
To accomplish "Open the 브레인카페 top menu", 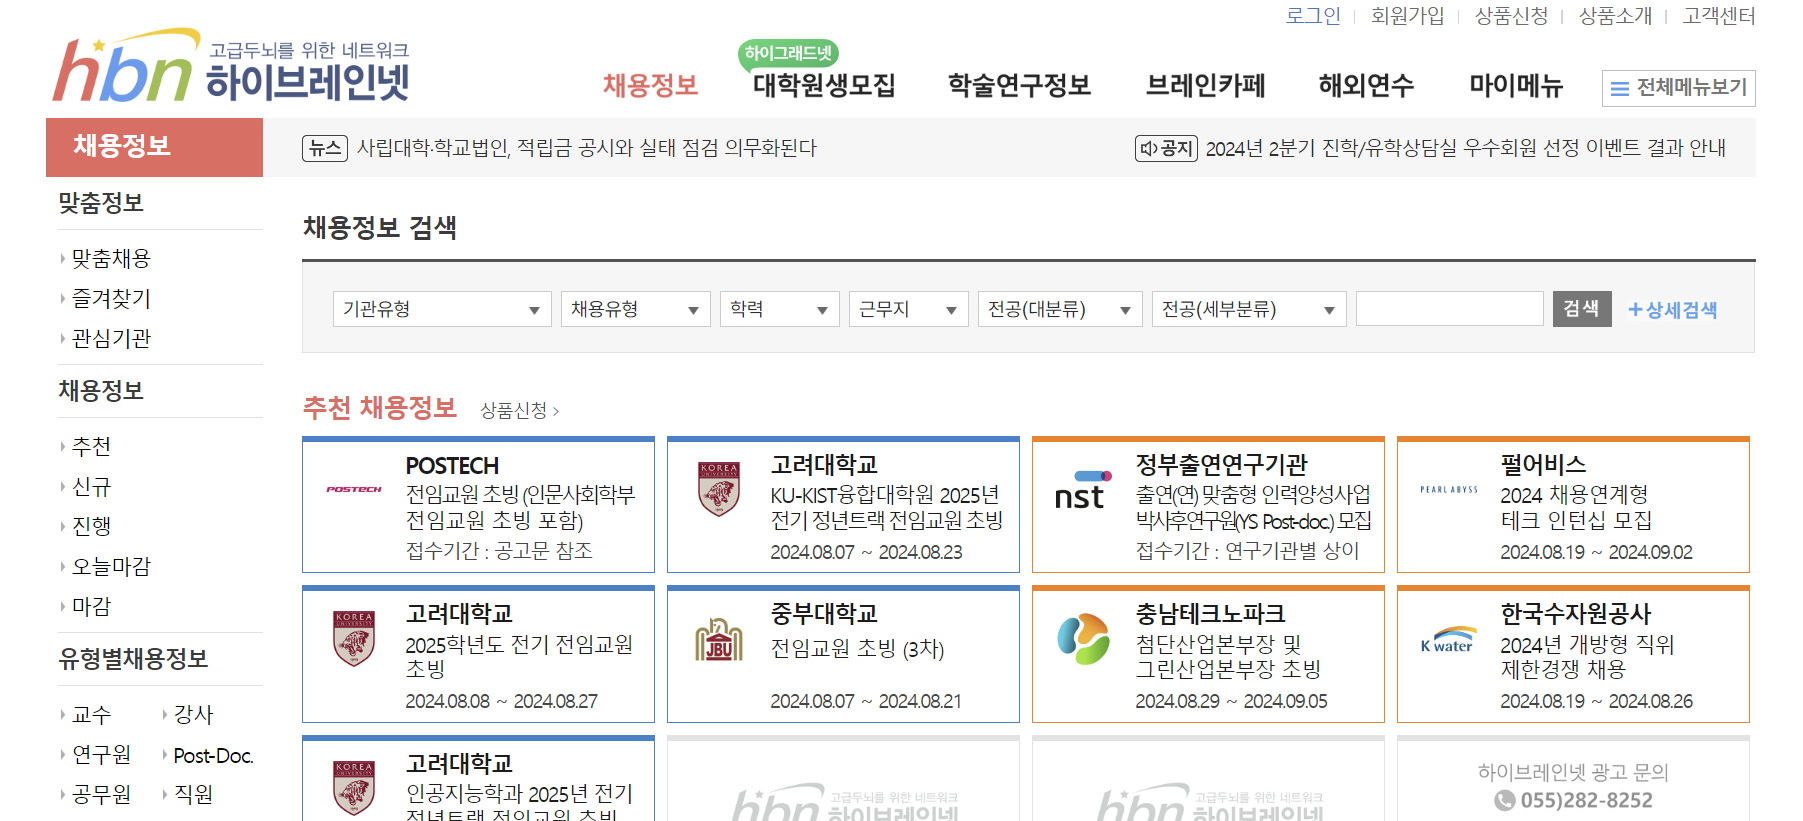I will coord(1205,86).
